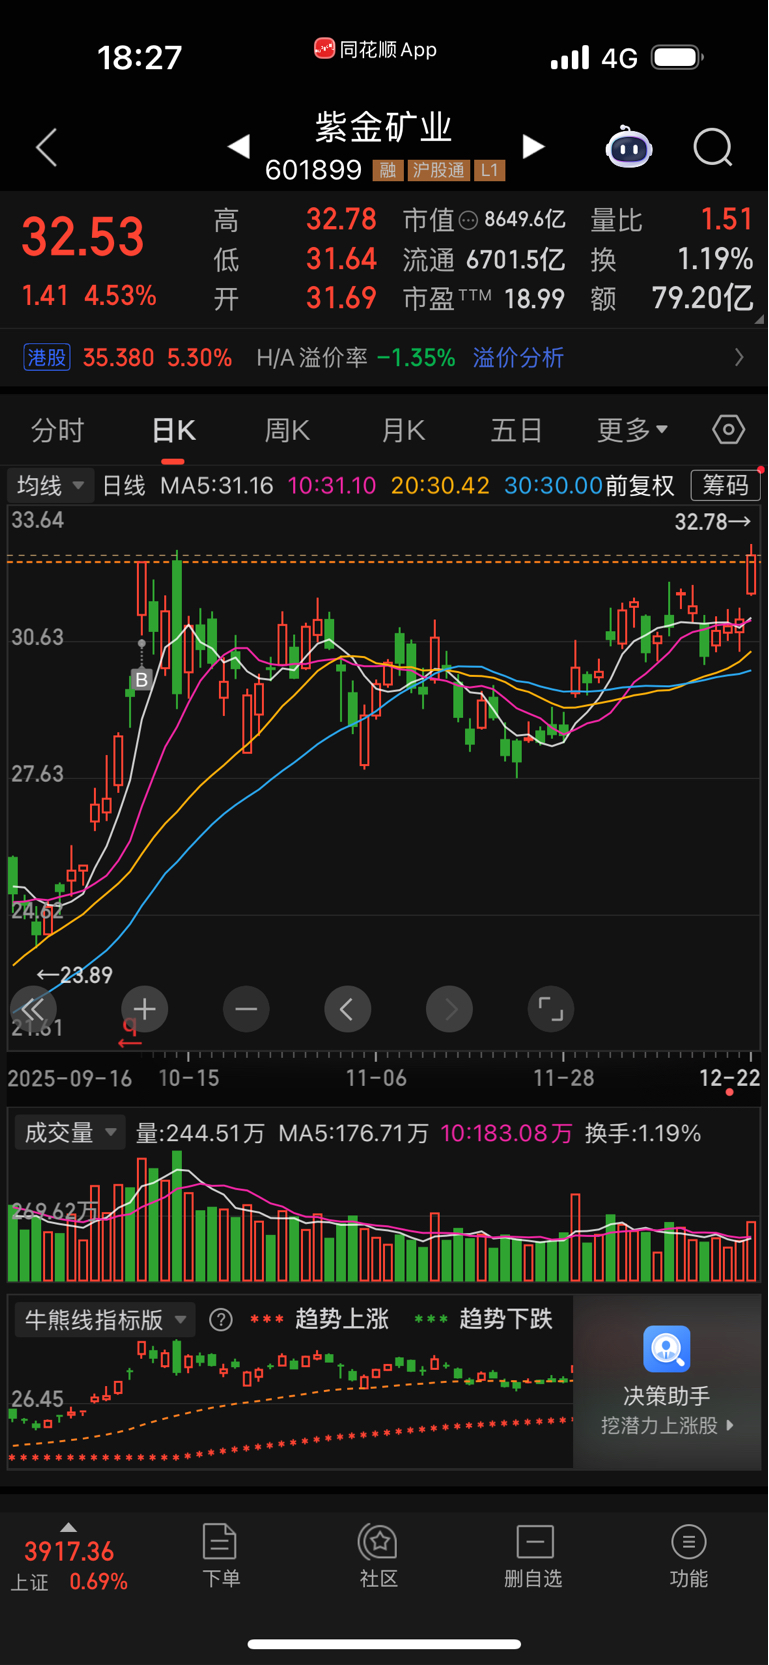Tap 趋势上涨 legend label

coord(342,1320)
